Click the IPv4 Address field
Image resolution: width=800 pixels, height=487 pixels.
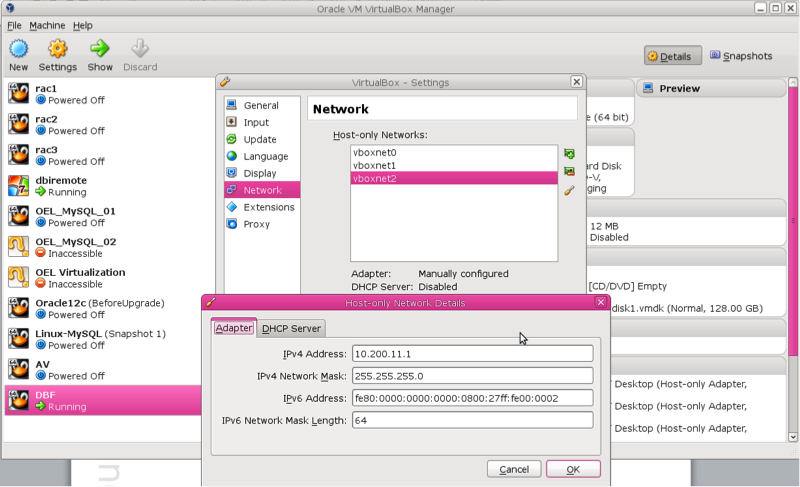(471, 353)
